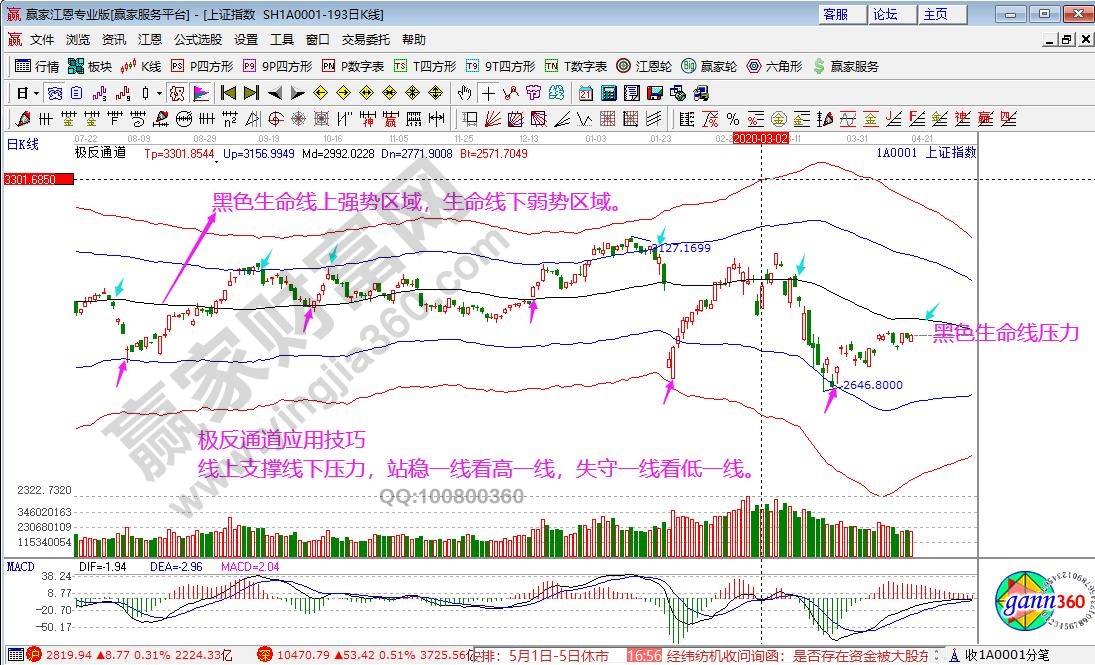
Task: Open the calendar icon in toolbar
Action: [x=585, y=93]
